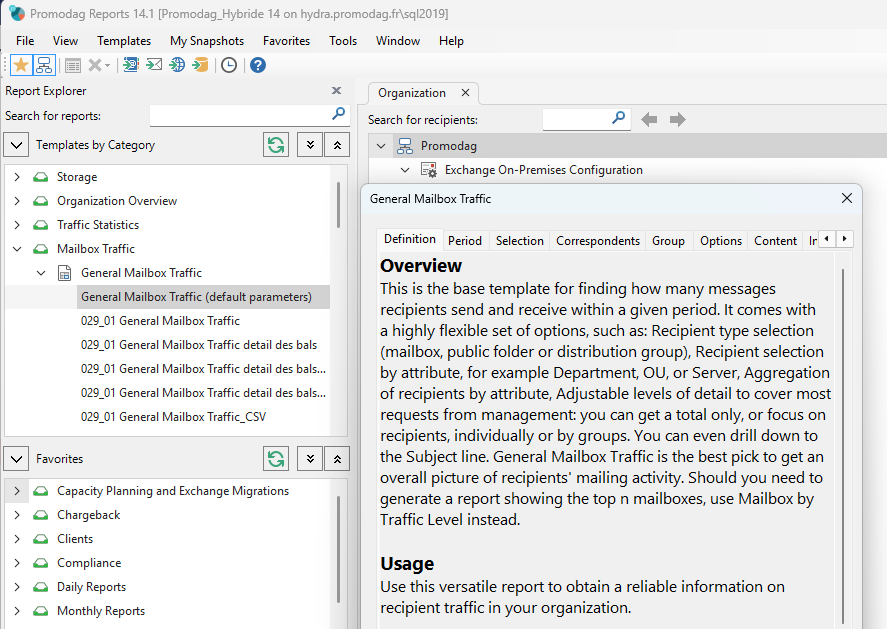The width and height of the screenshot is (887, 629).
Task: Refresh the Templates by Category list
Action: pos(275,145)
